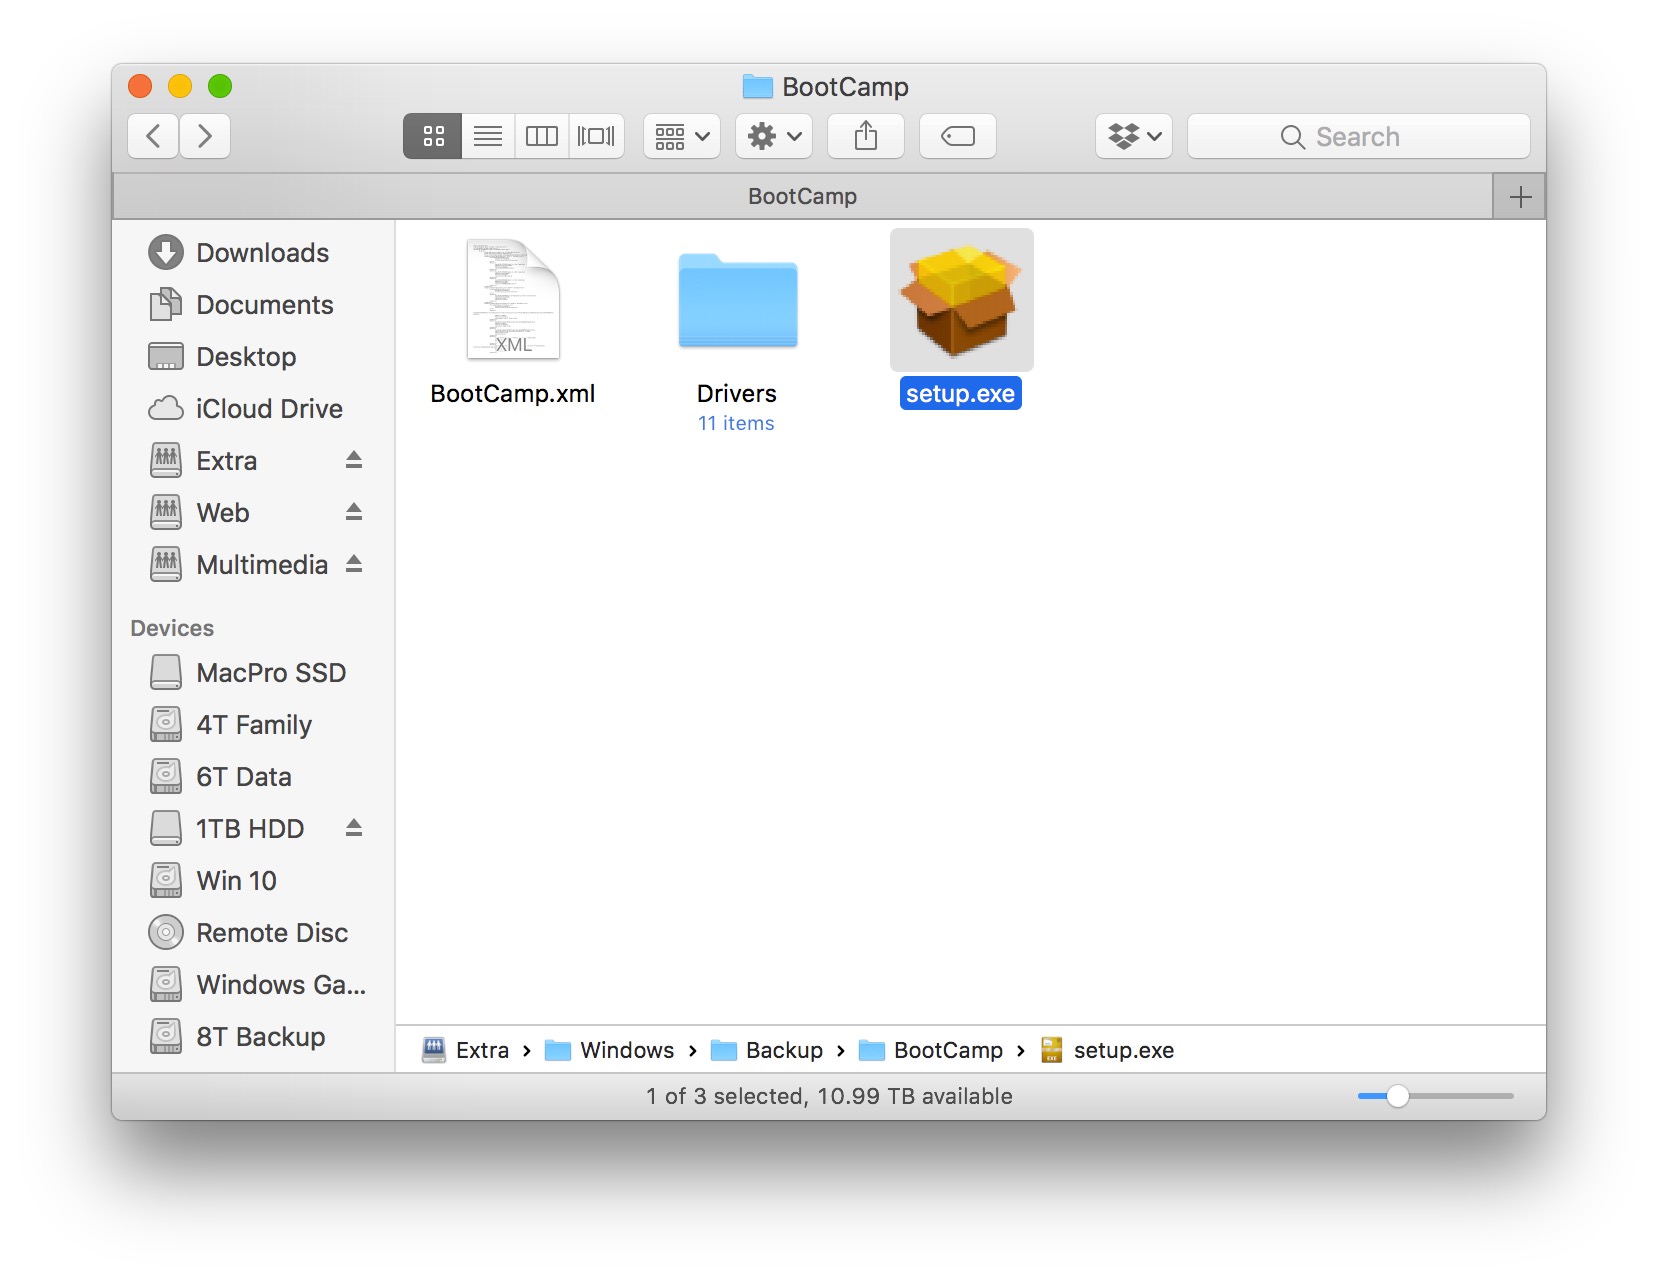Click the Edit Tags button
The image size is (1658, 1280).
click(958, 136)
